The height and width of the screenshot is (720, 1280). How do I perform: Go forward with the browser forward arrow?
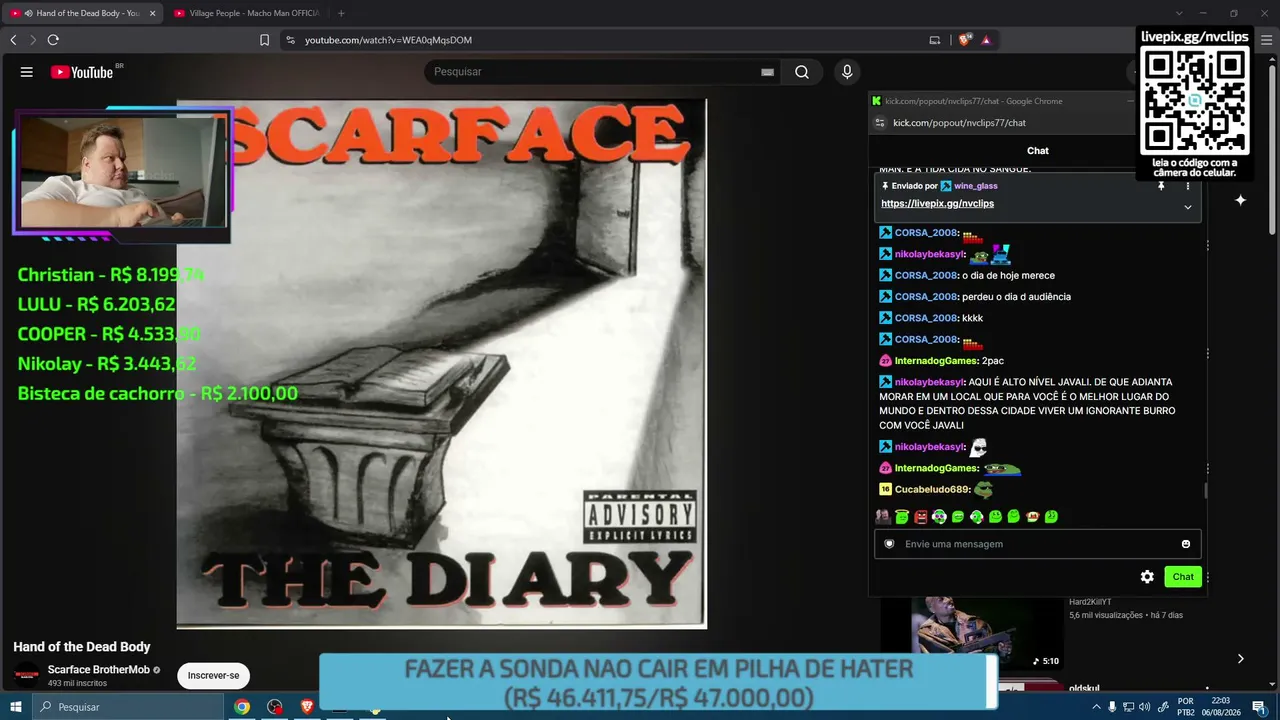click(x=33, y=40)
